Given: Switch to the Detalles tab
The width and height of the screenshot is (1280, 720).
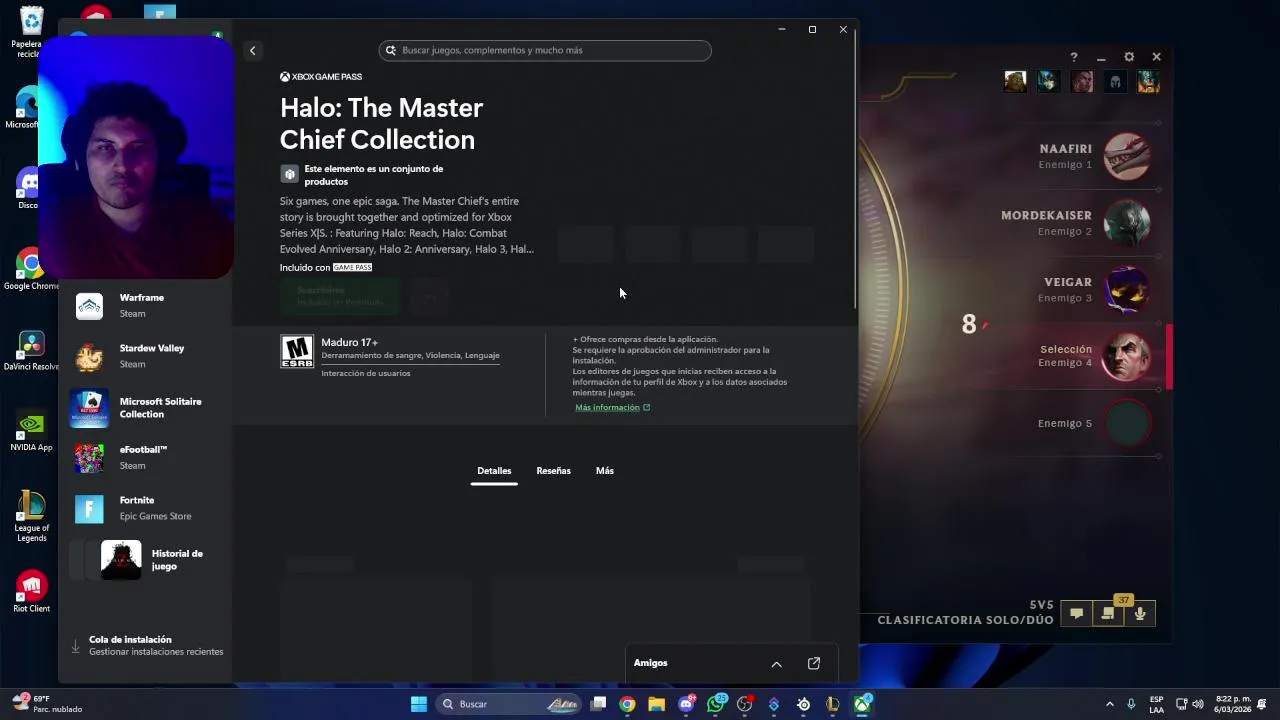Looking at the screenshot, I should point(494,471).
